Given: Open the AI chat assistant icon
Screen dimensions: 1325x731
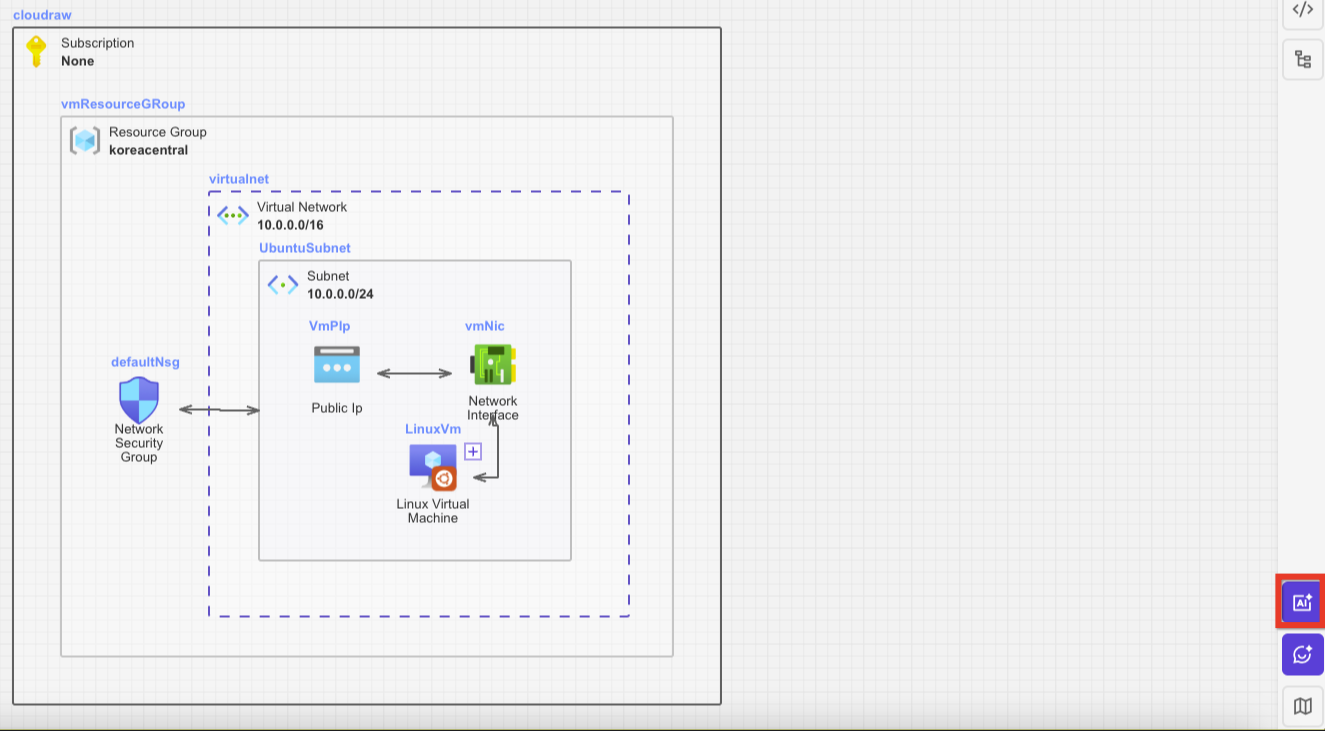Looking at the screenshot, I should tap(1302, 654).
